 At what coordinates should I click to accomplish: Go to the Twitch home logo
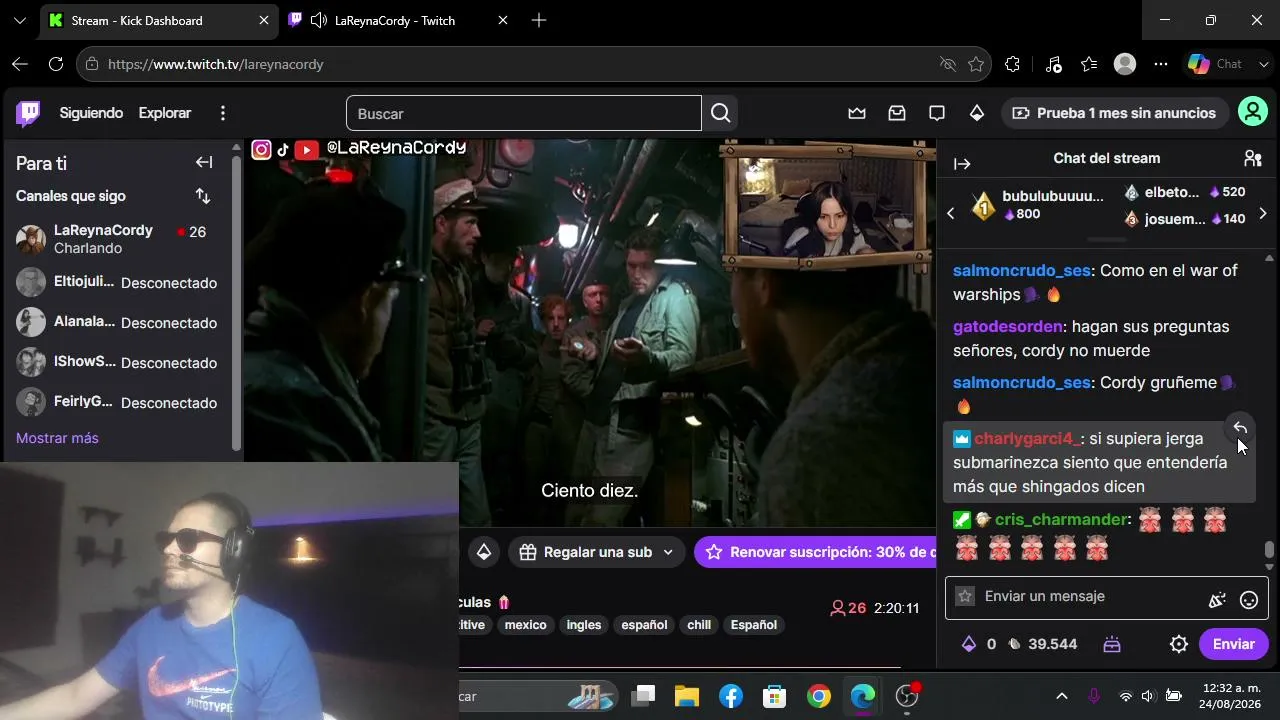click(28, 113)
